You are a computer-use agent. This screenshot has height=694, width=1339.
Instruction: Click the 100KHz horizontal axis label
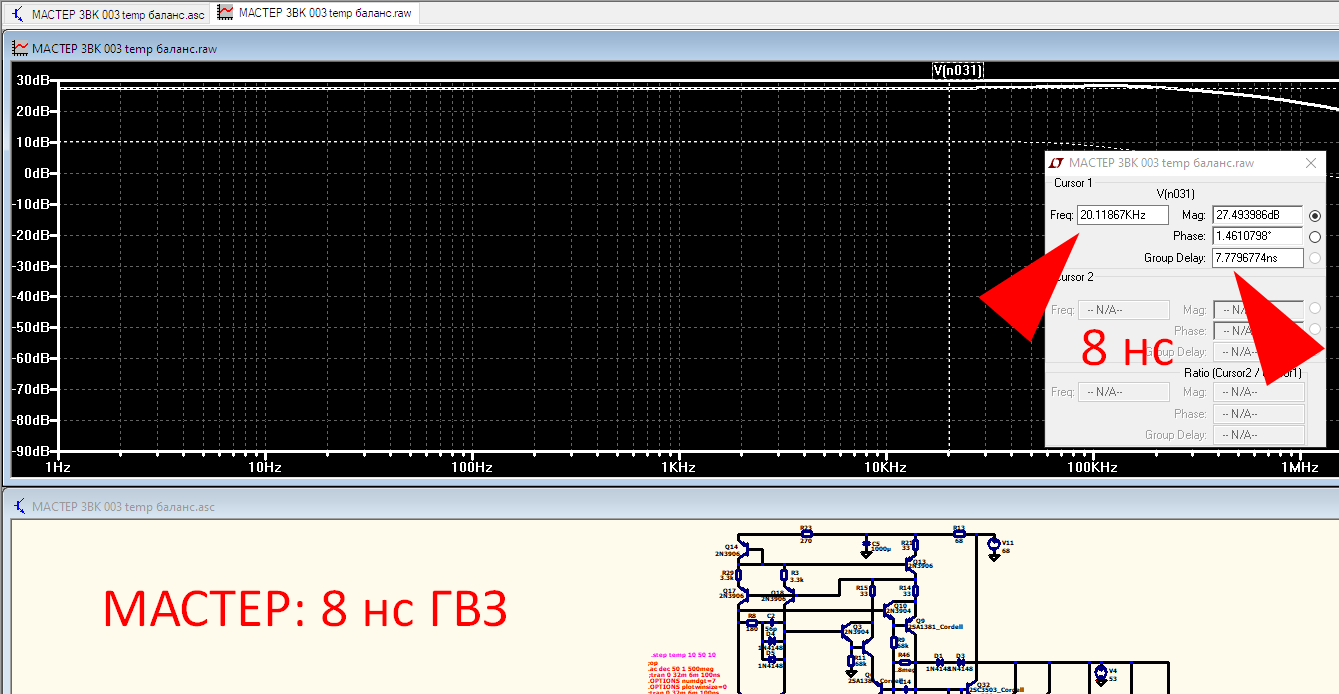[1091, 467]
